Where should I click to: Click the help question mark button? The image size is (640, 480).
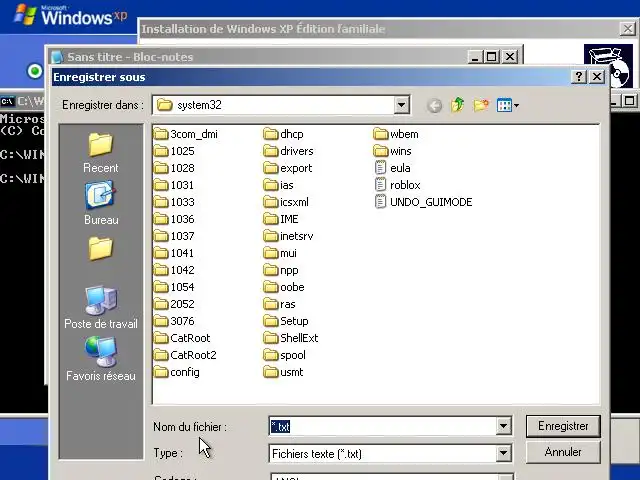[578, 76]
